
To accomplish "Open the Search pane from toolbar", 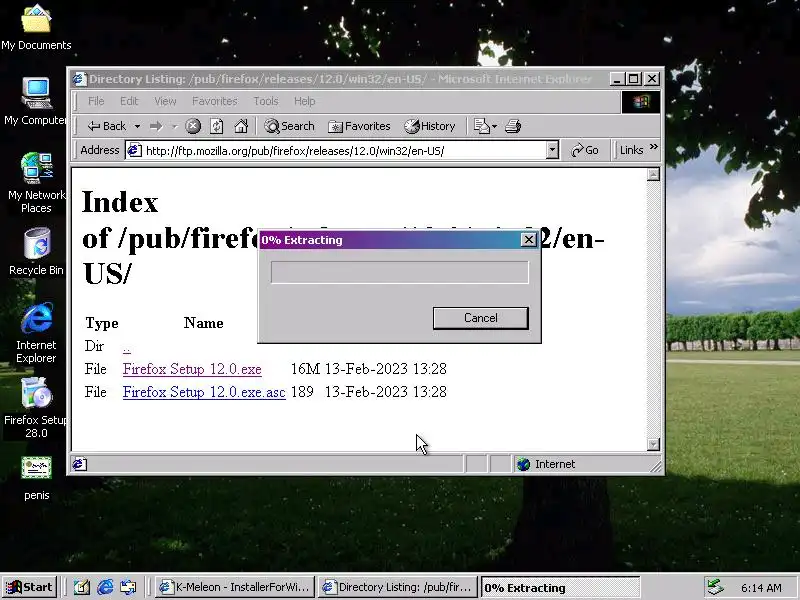I will pos(289,126).
